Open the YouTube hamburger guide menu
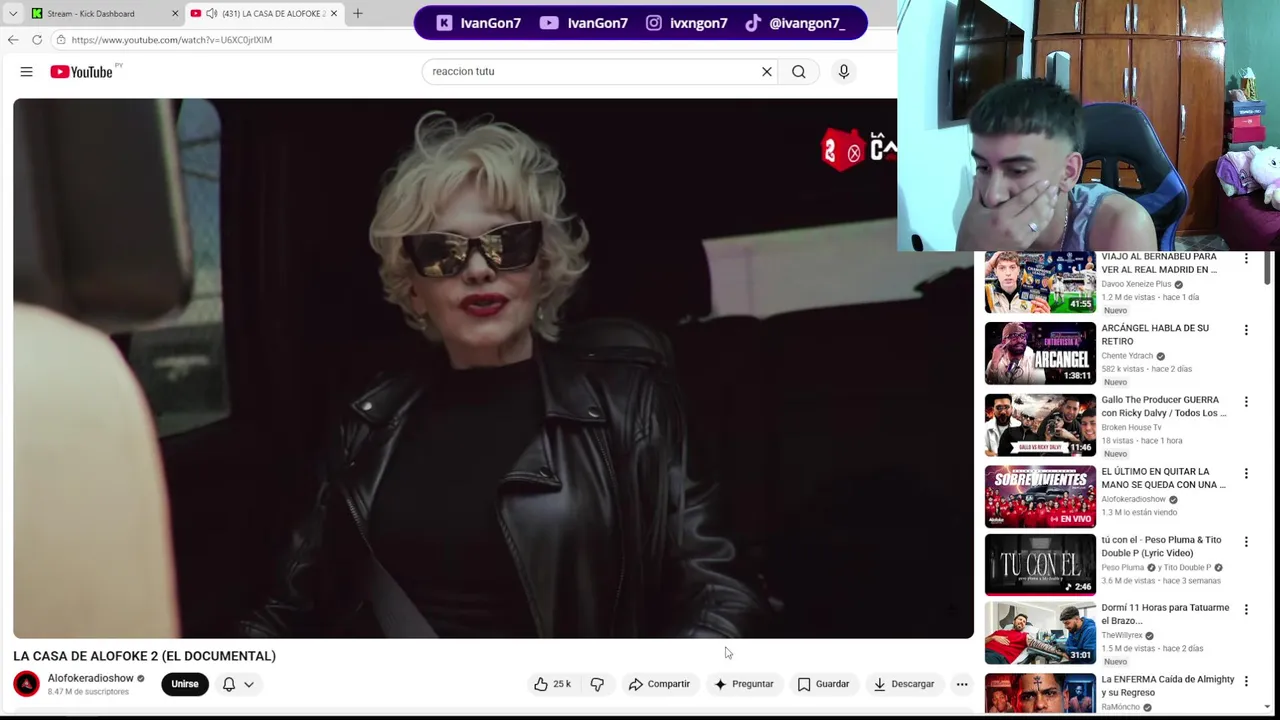Screen dimensions: 1280x720 [27, 72]
